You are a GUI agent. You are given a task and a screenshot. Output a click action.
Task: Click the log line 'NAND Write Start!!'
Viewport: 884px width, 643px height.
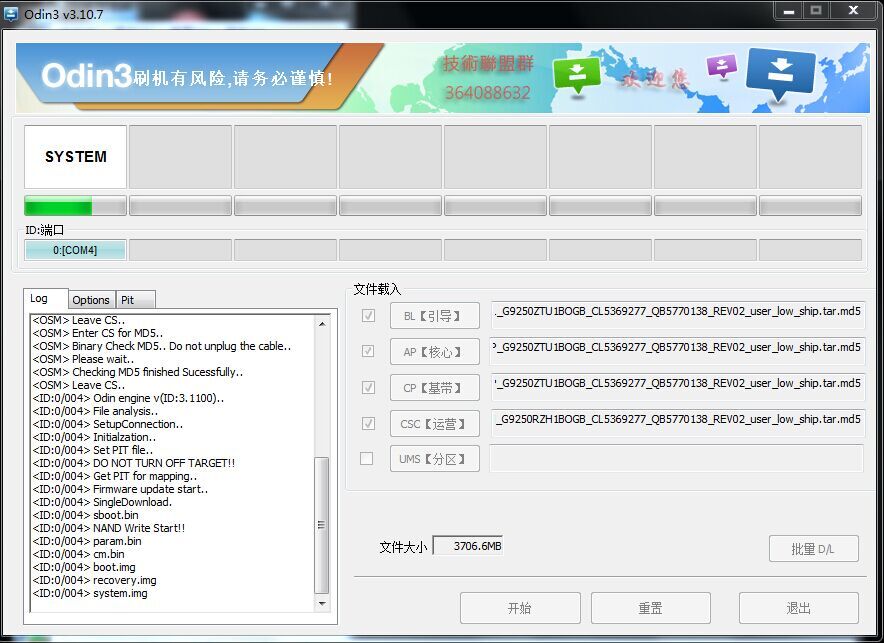point(109,528)
